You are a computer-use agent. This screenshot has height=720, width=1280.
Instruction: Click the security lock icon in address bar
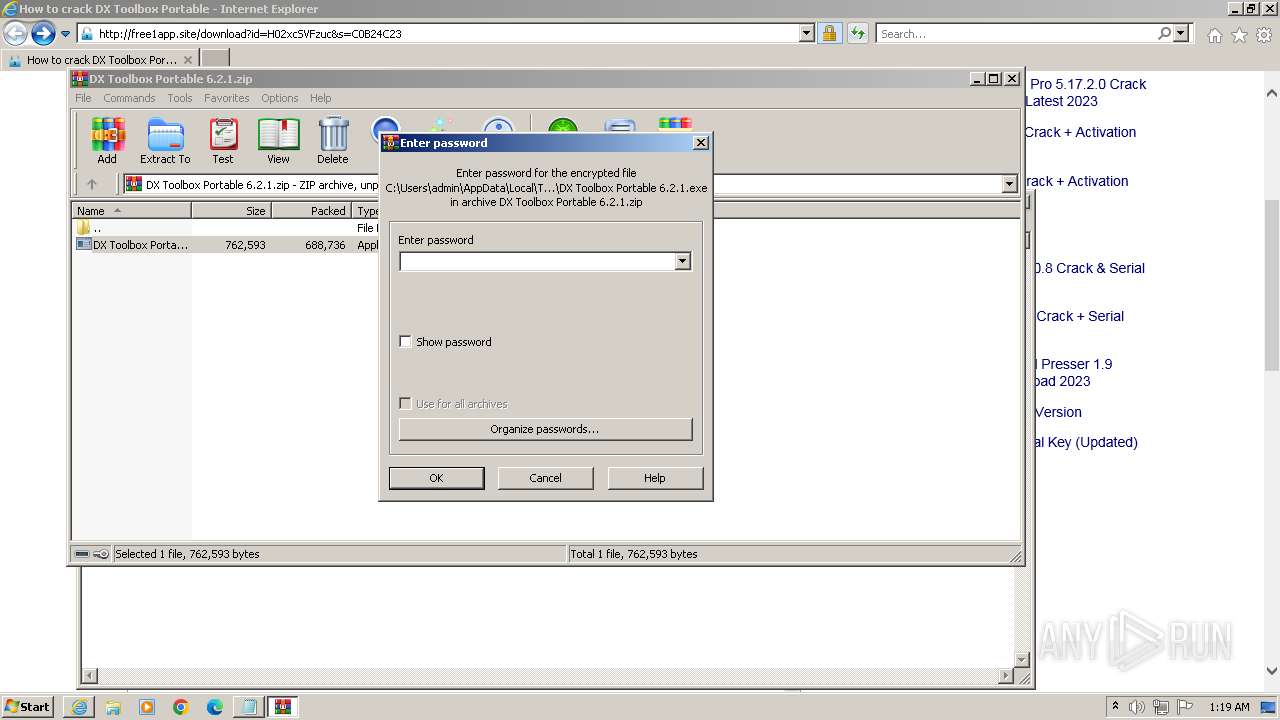point(829,34)
